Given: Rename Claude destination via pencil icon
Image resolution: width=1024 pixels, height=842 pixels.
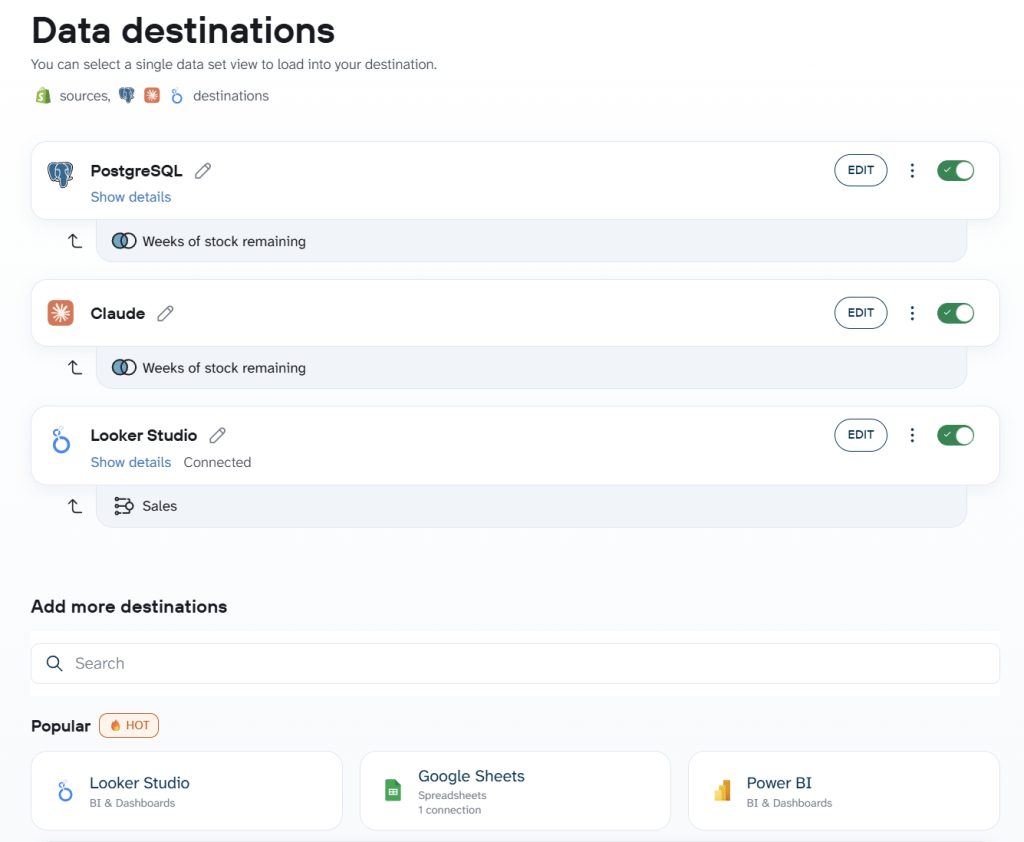Looking at the screenshot, I should point(165,314).
